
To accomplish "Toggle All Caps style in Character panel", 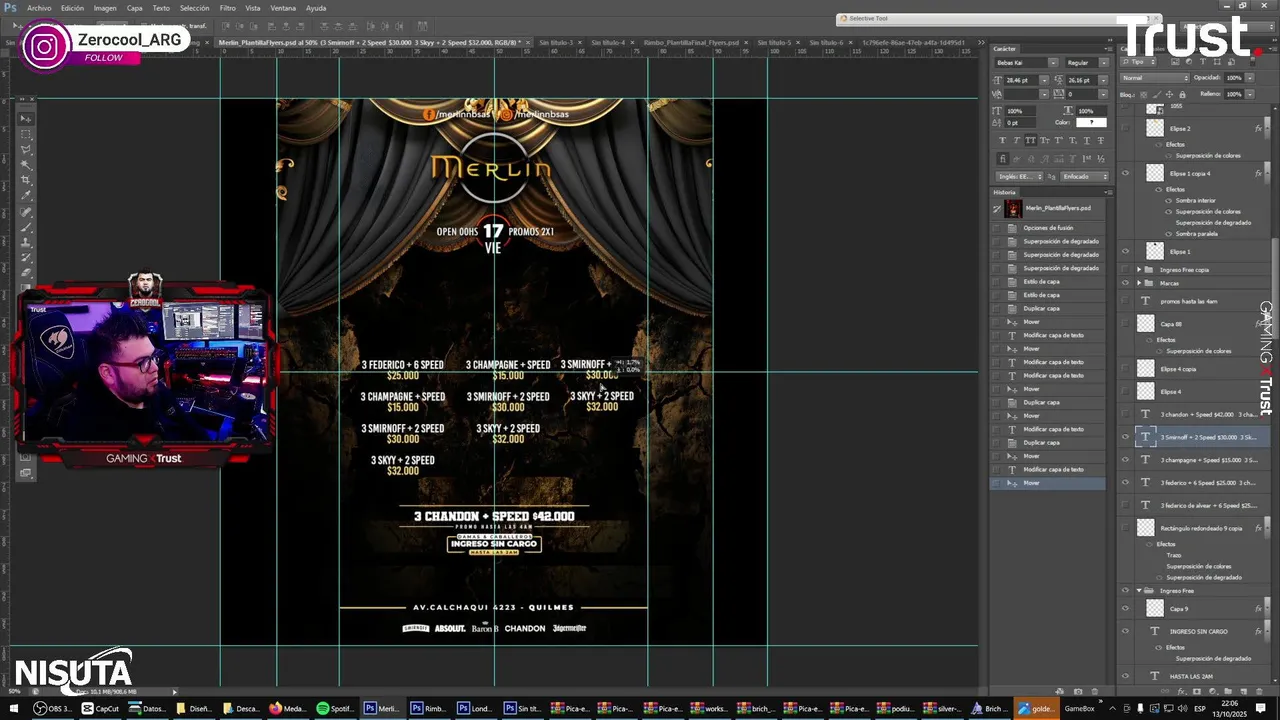I will tap(1031, 140).
